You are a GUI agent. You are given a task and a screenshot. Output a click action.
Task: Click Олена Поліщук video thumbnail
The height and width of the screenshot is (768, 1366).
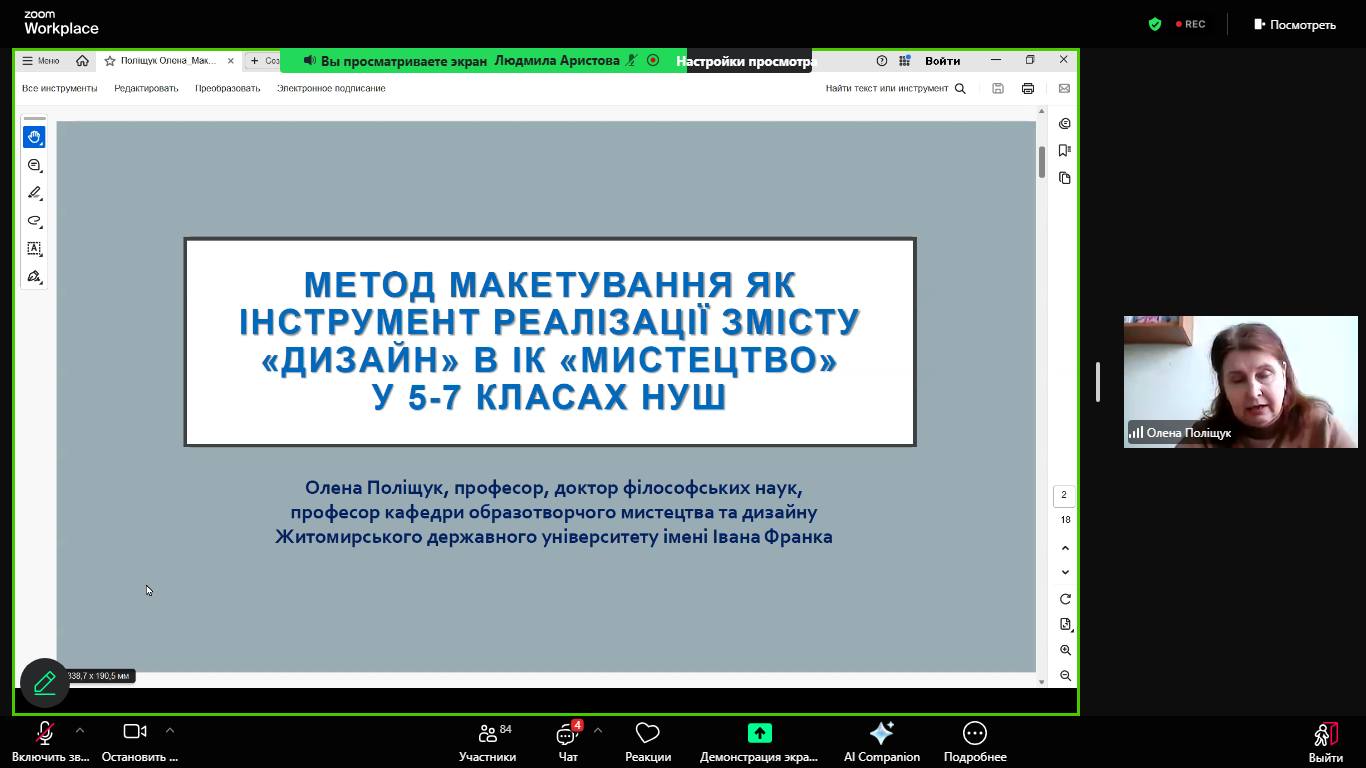click(1241, 382)
